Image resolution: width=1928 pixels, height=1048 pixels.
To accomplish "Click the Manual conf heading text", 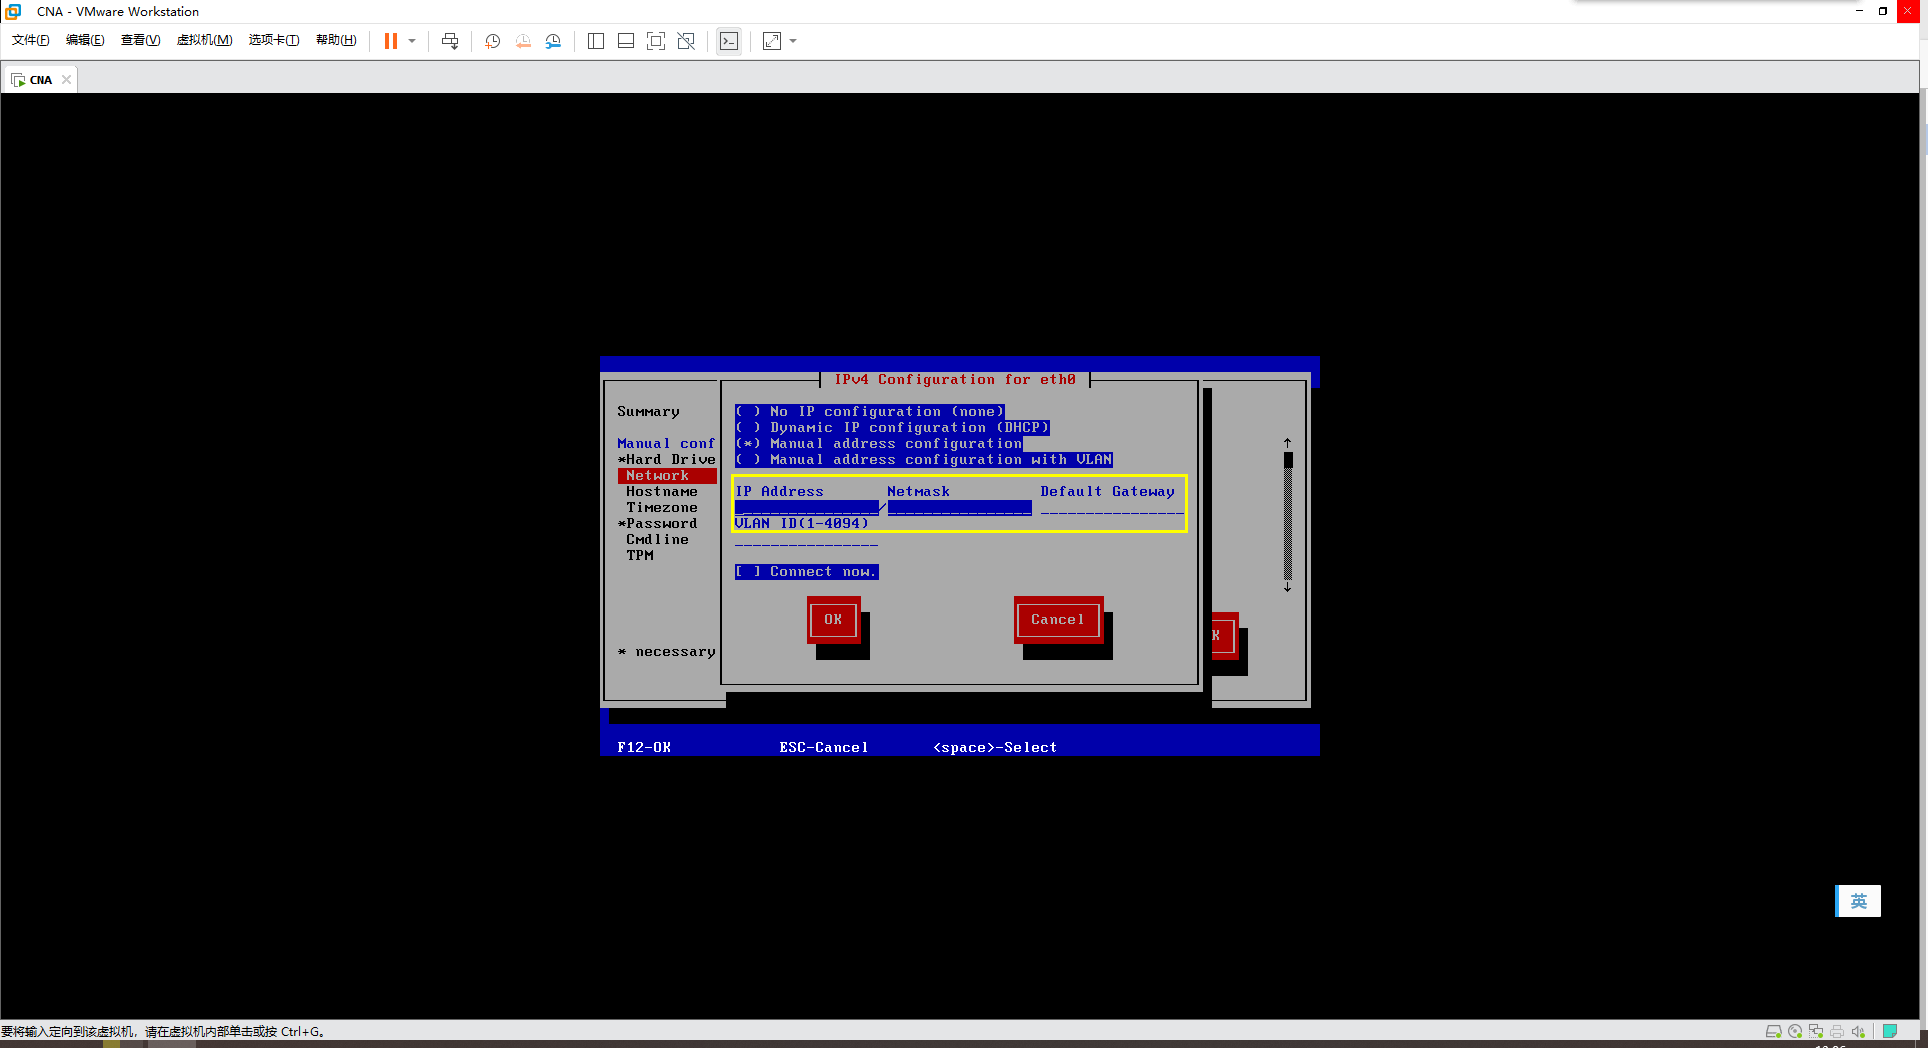I will pyautogui.click(x=666, y=444).
